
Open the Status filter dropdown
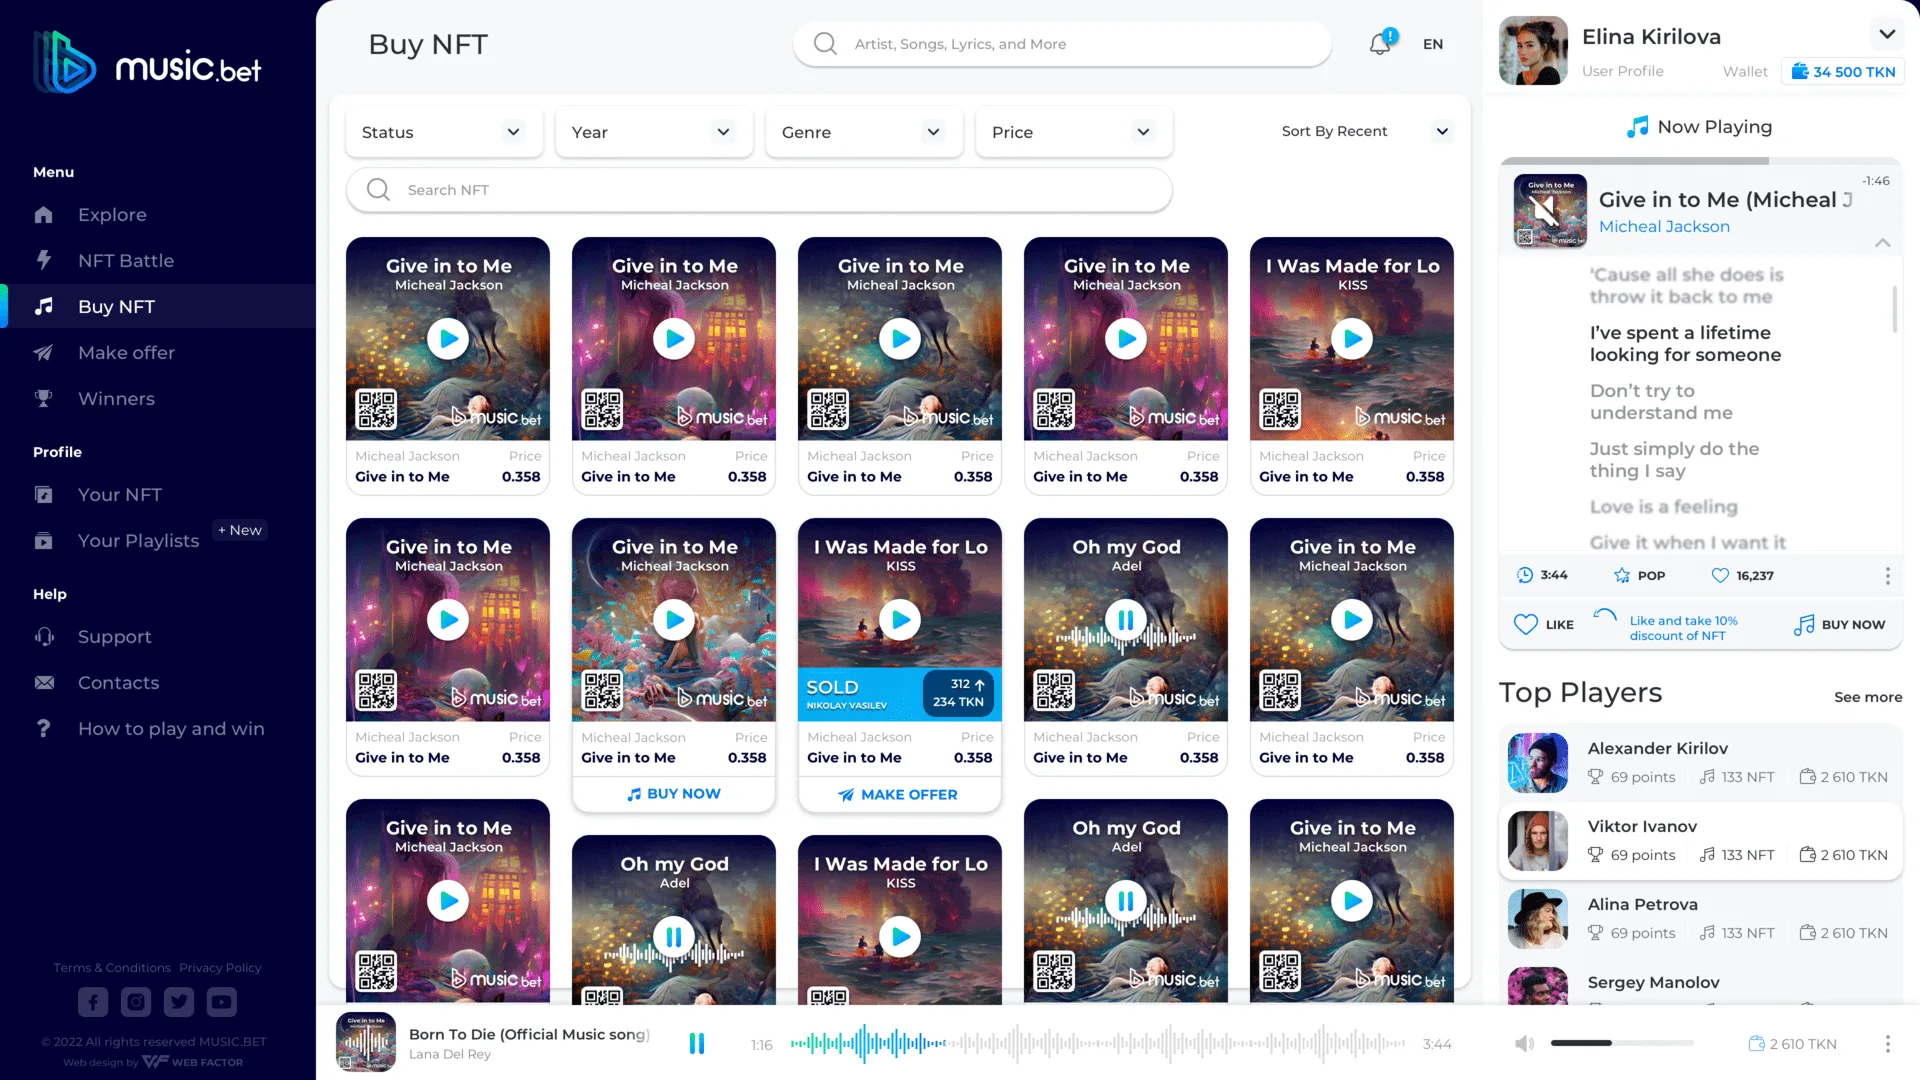click(x=443, y=132)
